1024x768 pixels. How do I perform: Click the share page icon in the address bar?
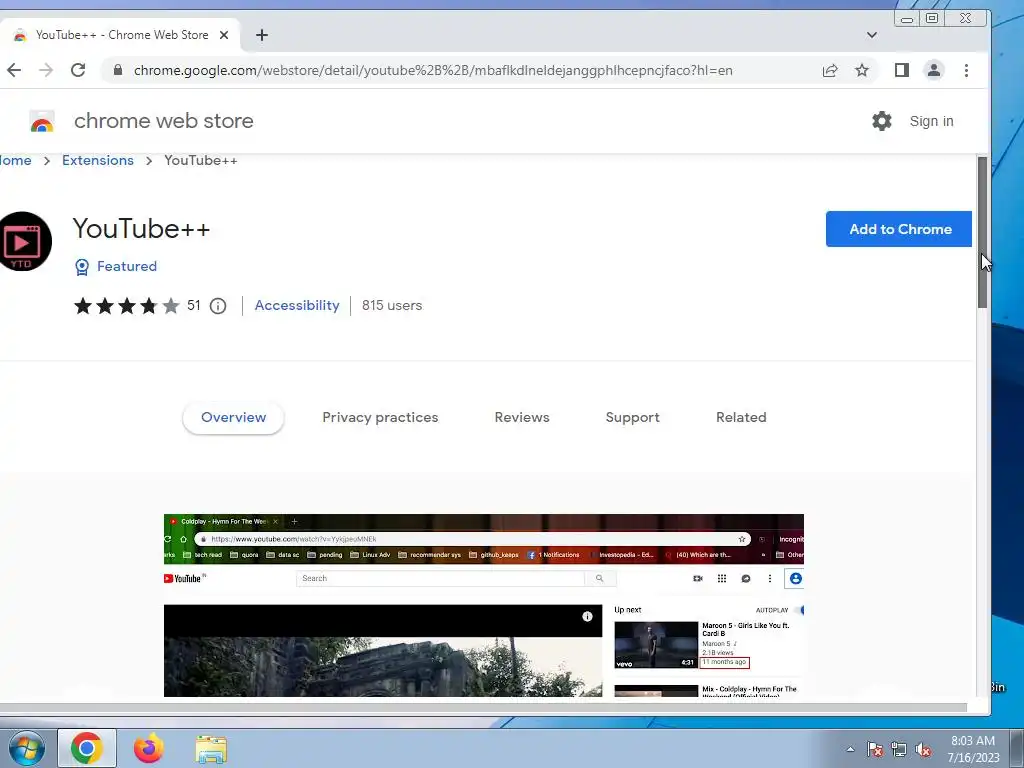(x=830, y=70)
